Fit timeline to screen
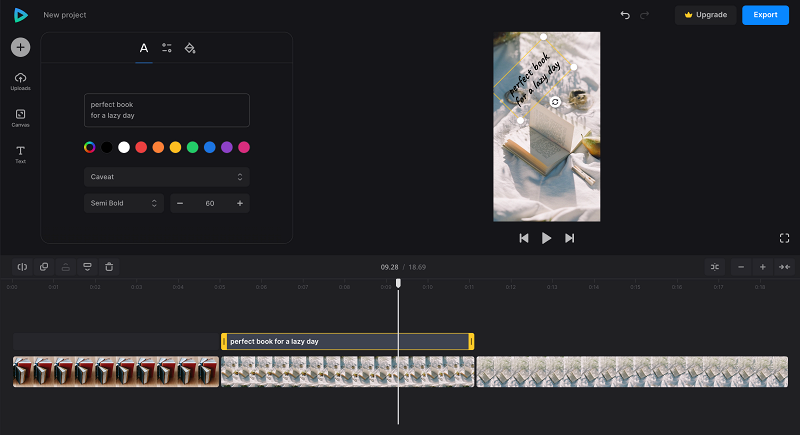 coord(784,267)
